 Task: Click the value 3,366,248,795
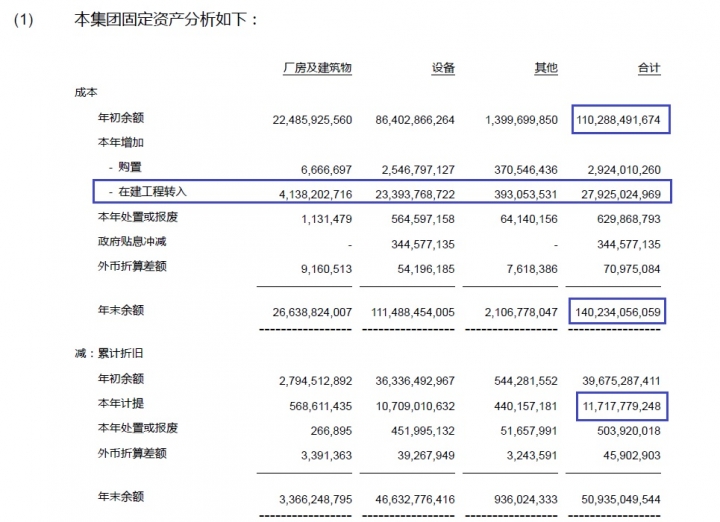point(315,500)
